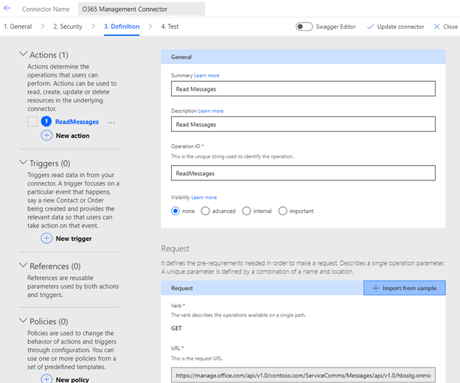Click the numbered badge beside ReadMessages

point(46,121)
